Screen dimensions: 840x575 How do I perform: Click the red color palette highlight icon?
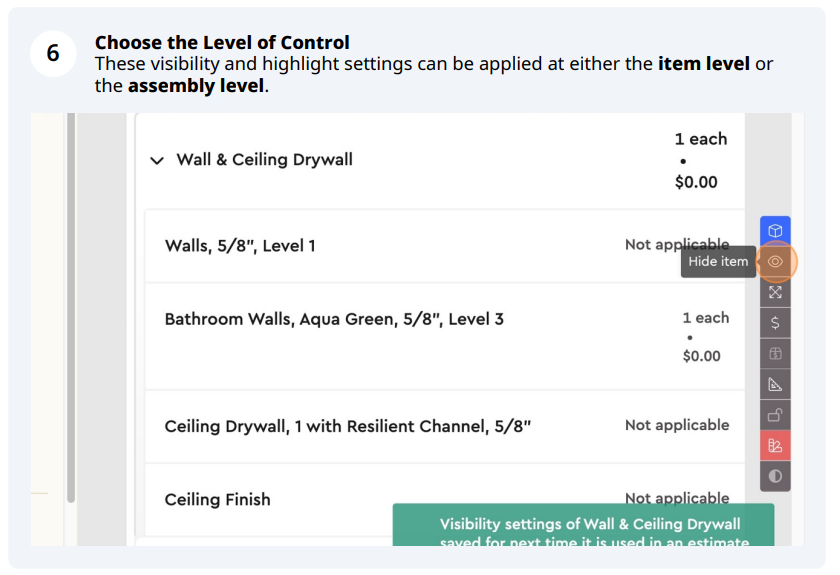click(x=775, y=445)
